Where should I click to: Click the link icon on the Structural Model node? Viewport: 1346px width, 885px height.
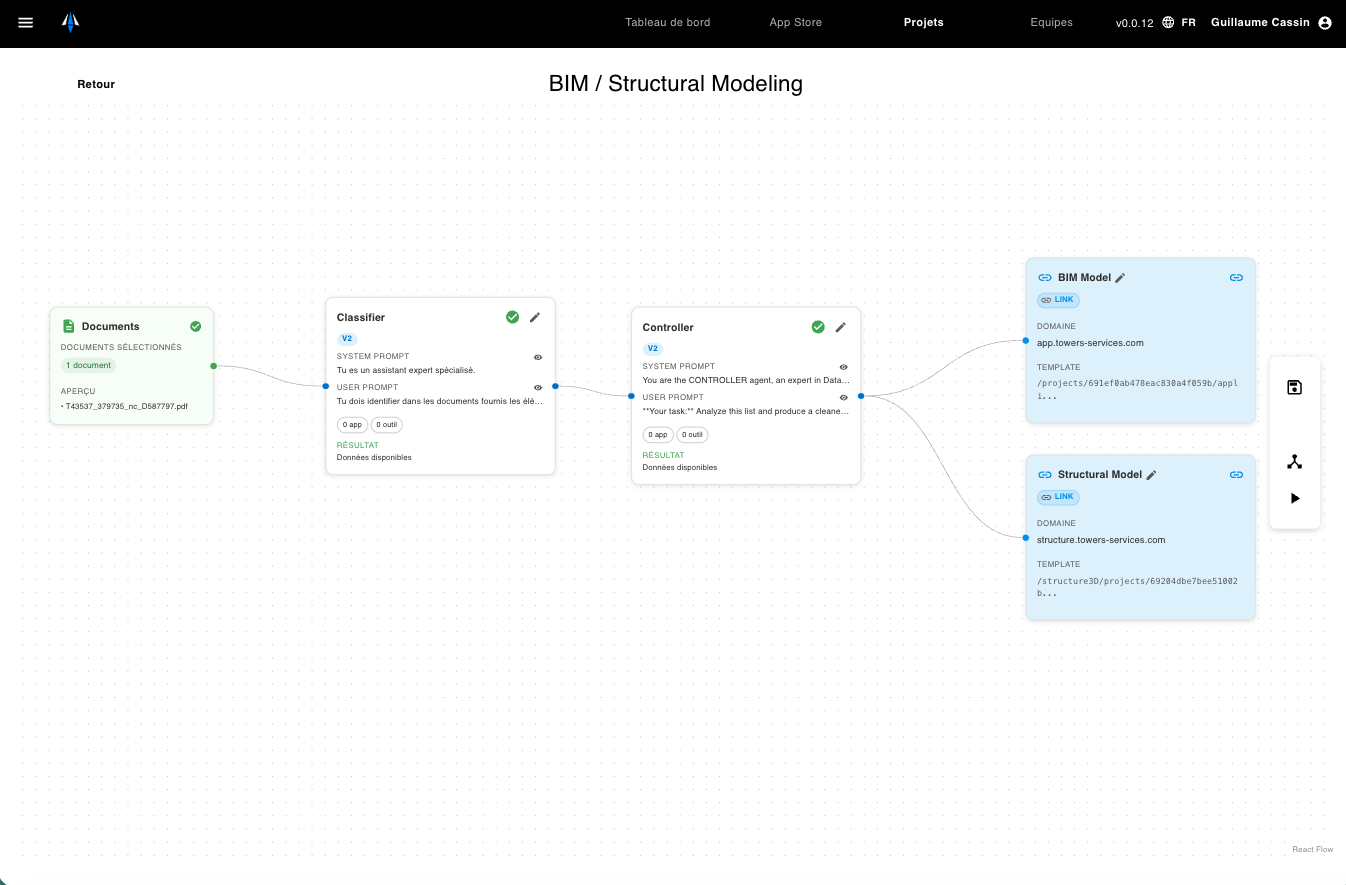click(x=1236, y=474)
